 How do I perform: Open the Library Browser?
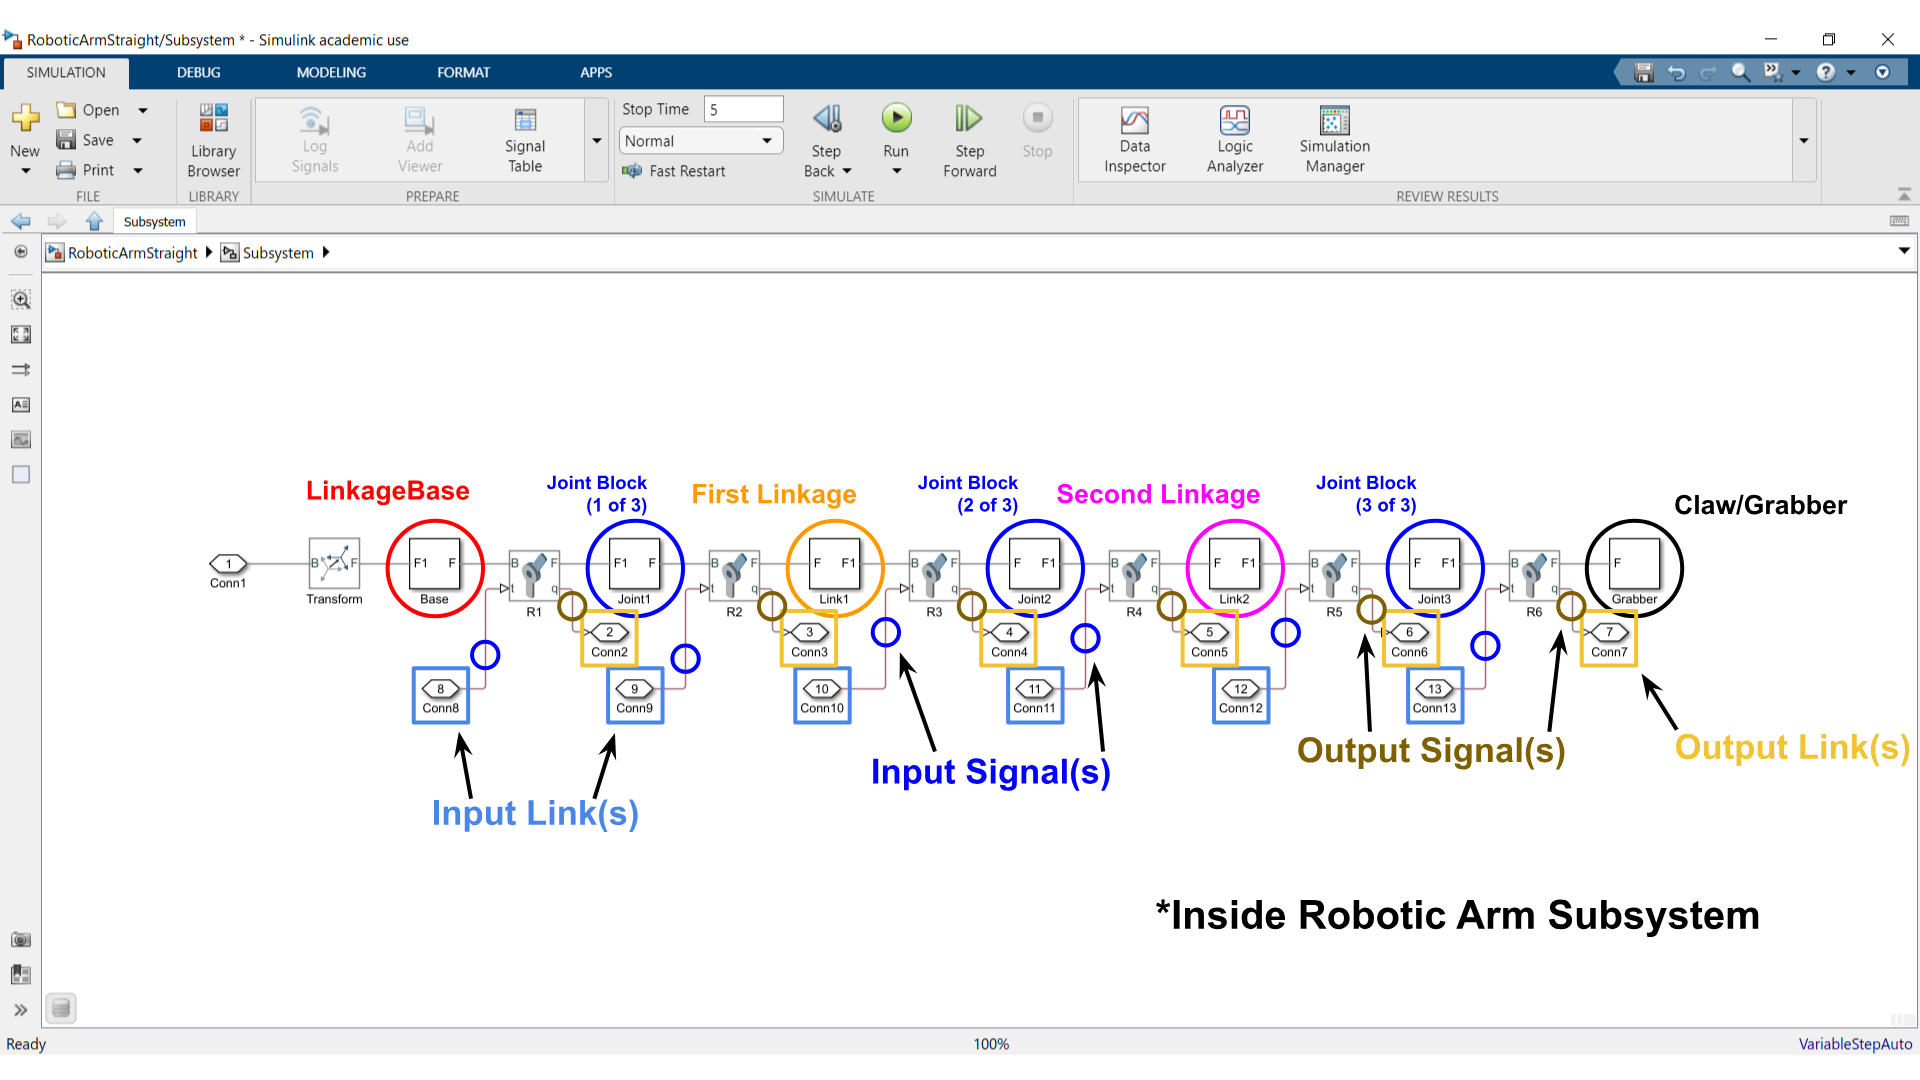(213, 140)
